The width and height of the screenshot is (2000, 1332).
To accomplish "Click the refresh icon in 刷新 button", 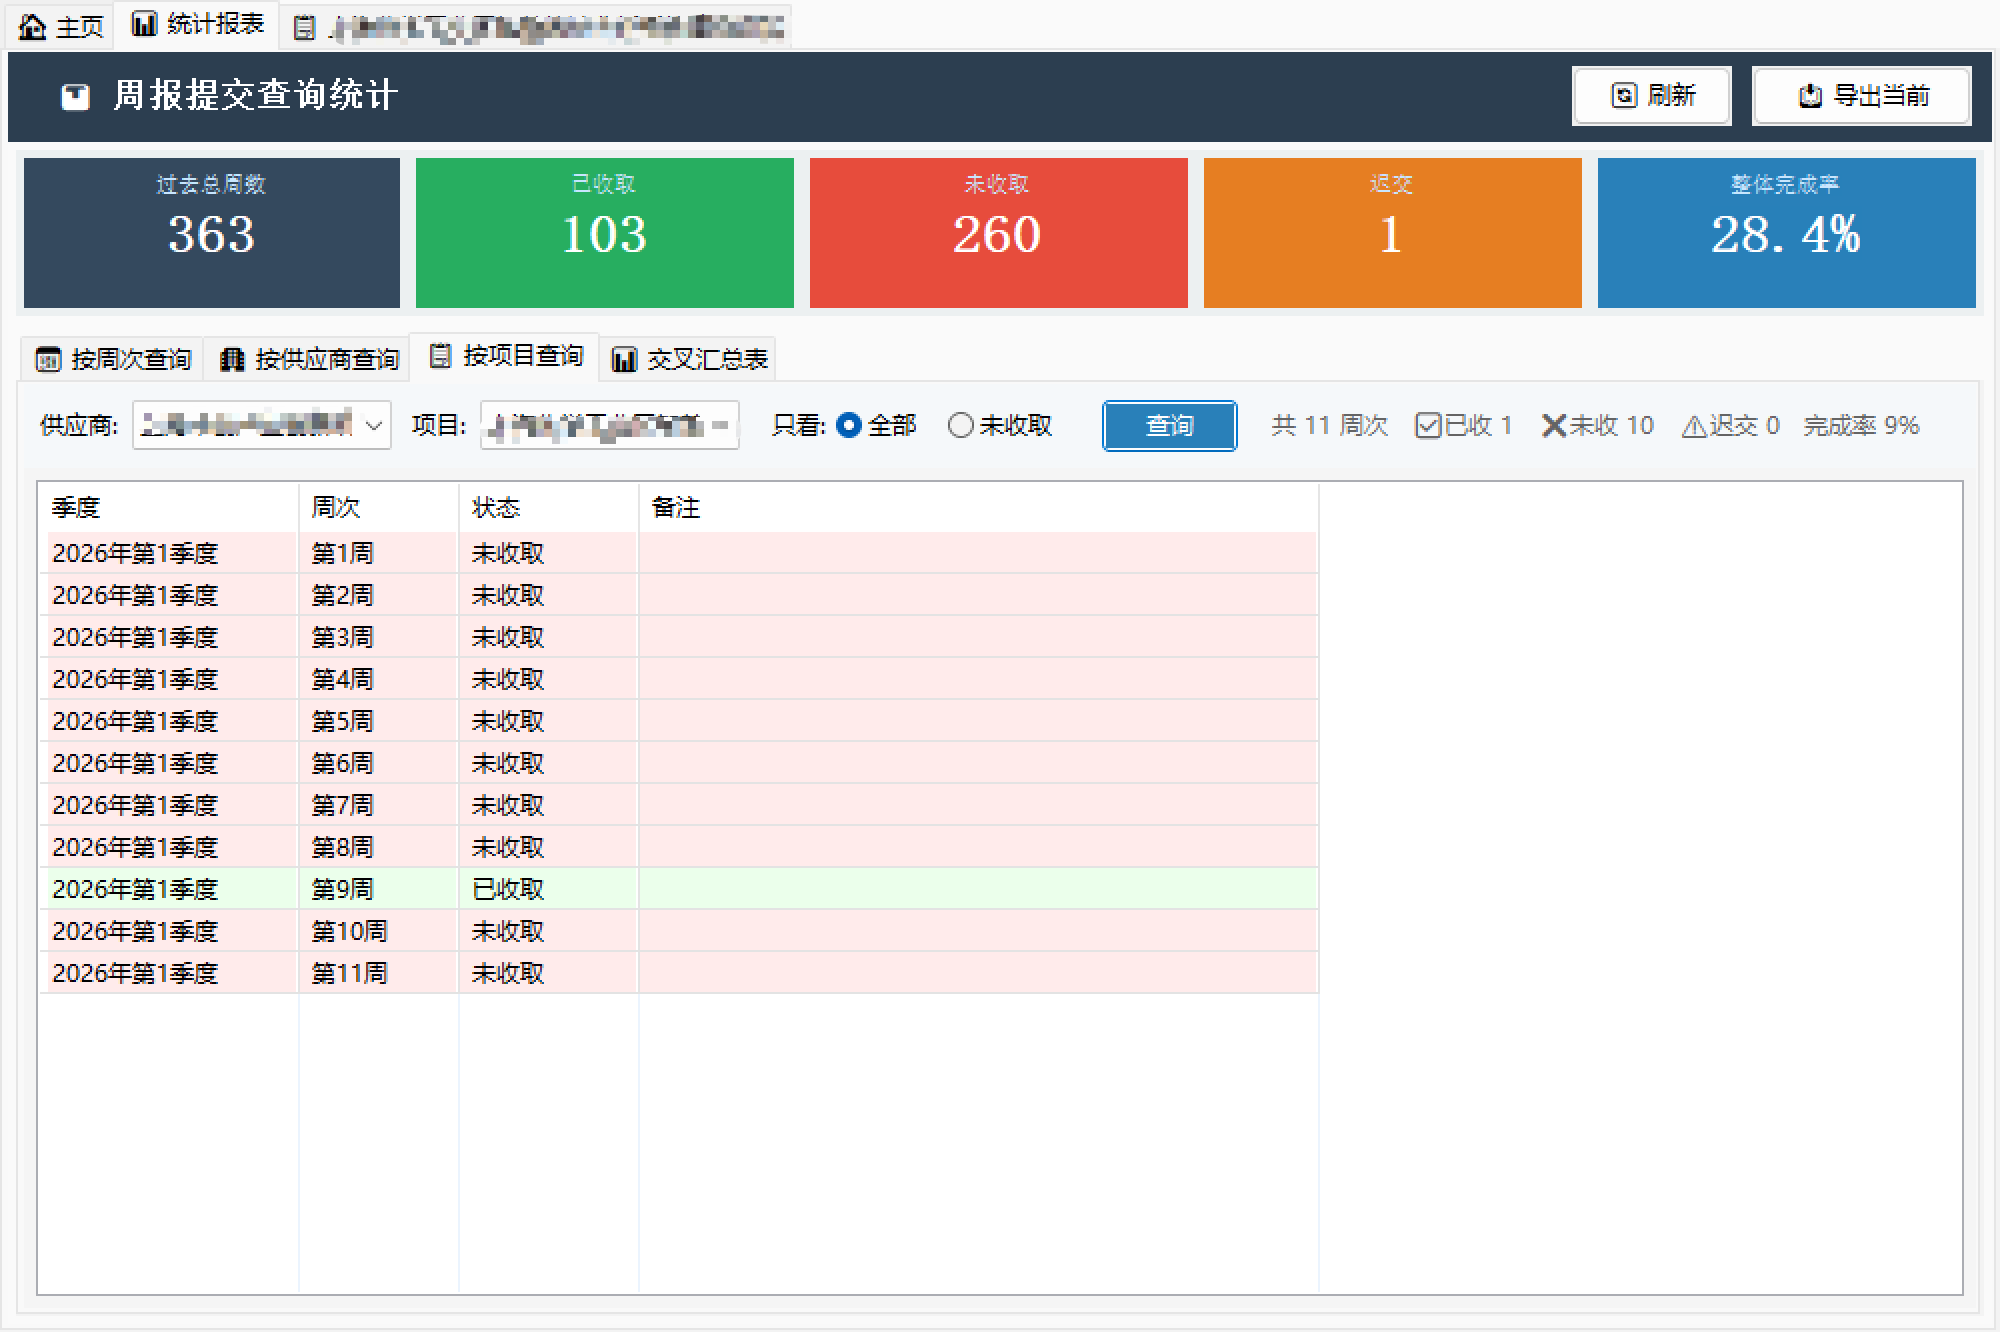I will coord(1624,96).
